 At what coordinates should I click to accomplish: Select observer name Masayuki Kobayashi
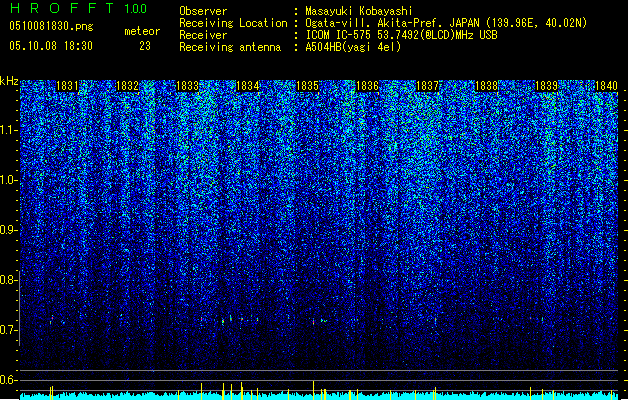[x=359, y=11]
